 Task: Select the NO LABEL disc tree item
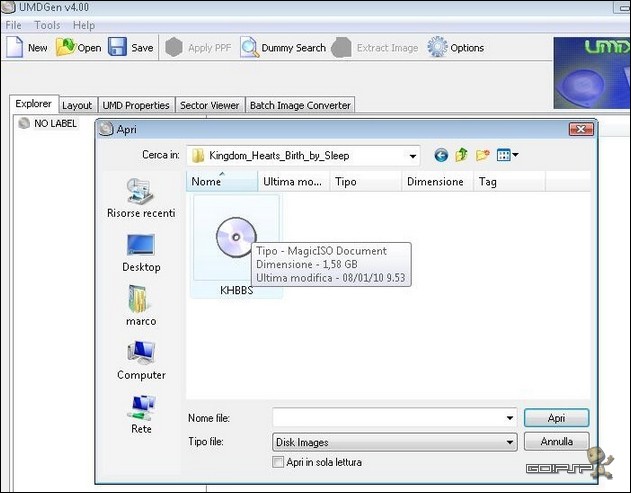click(x=48, y=124)
